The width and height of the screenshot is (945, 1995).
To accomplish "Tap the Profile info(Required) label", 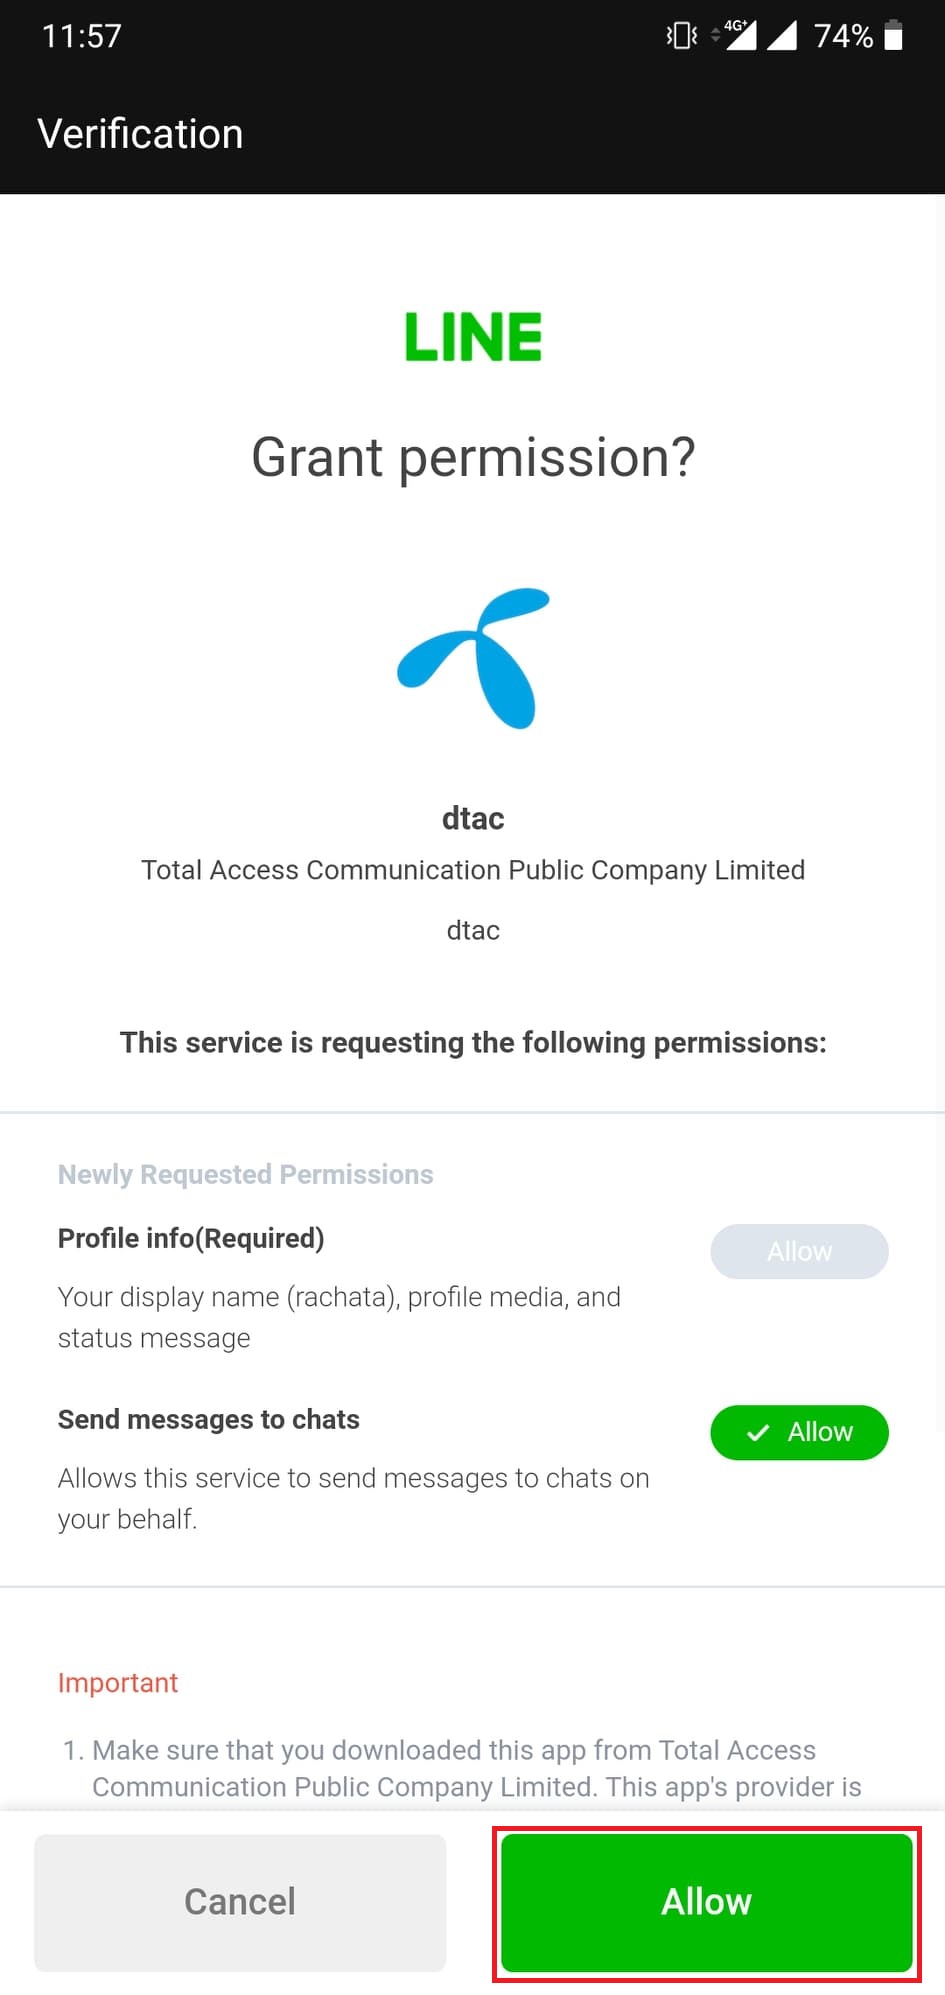I will click(x=191, y=1238).
